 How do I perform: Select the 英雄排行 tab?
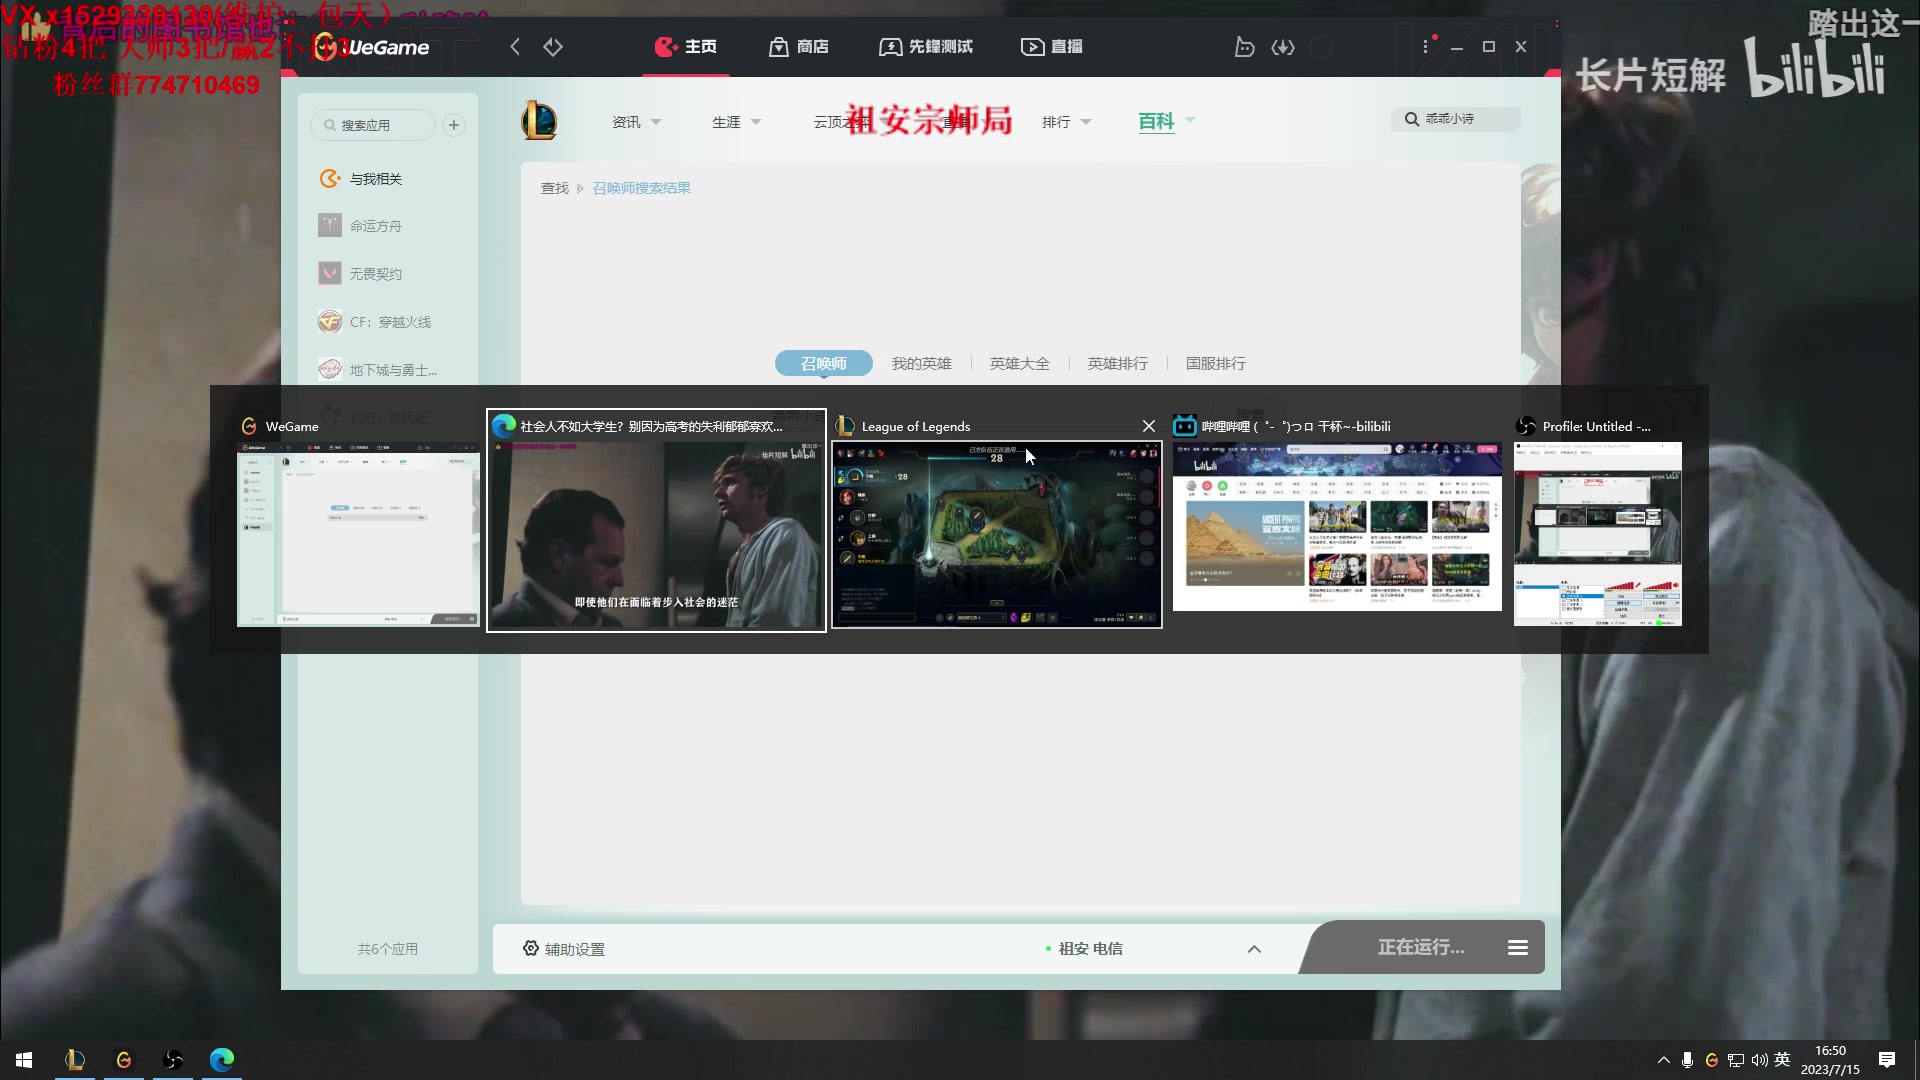point(1118,364)
